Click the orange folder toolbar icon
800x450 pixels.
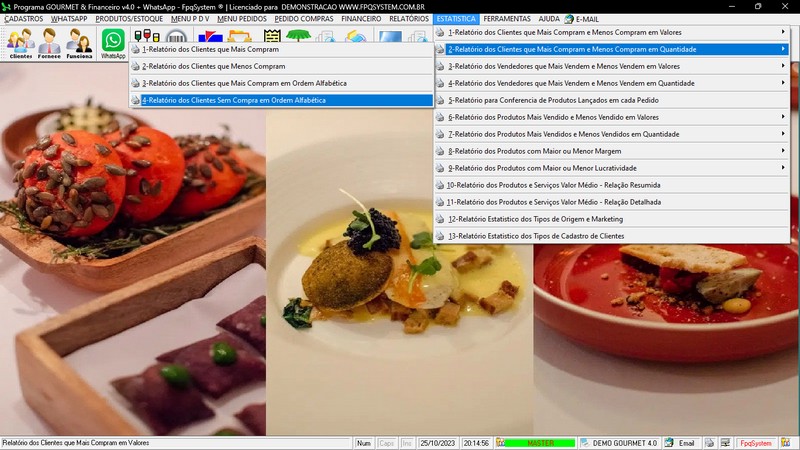(239, 36)
